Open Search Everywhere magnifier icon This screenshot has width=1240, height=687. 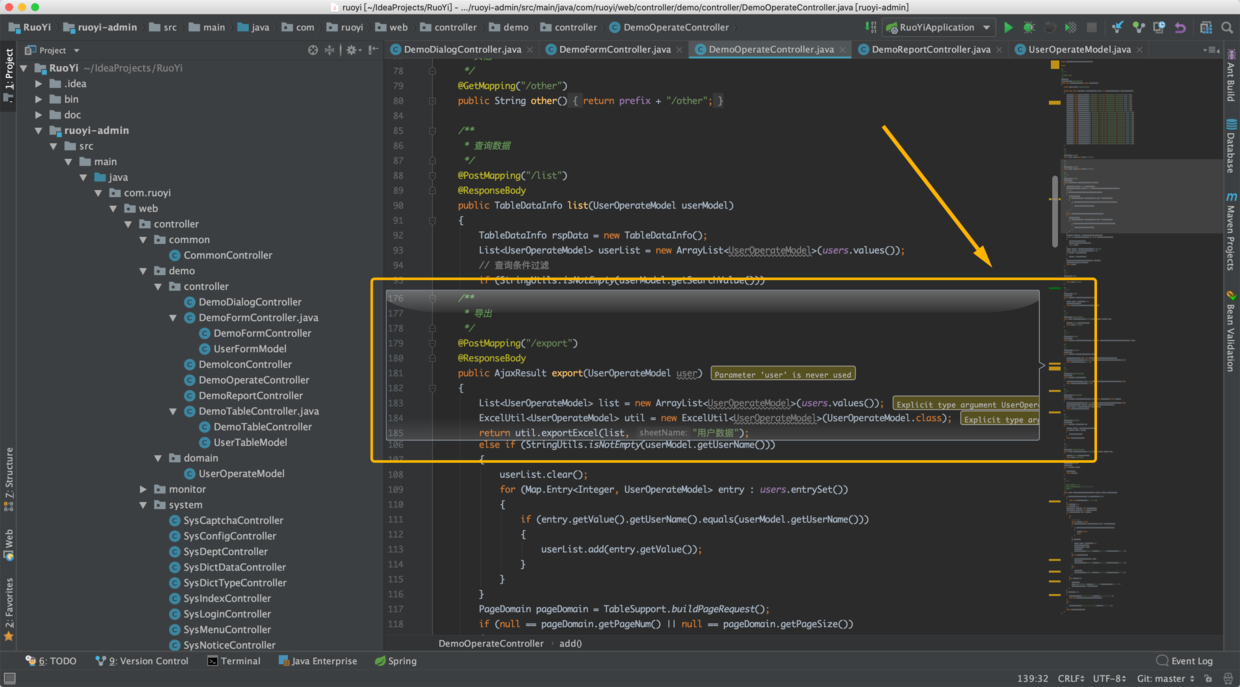[x=1227, y=28]
